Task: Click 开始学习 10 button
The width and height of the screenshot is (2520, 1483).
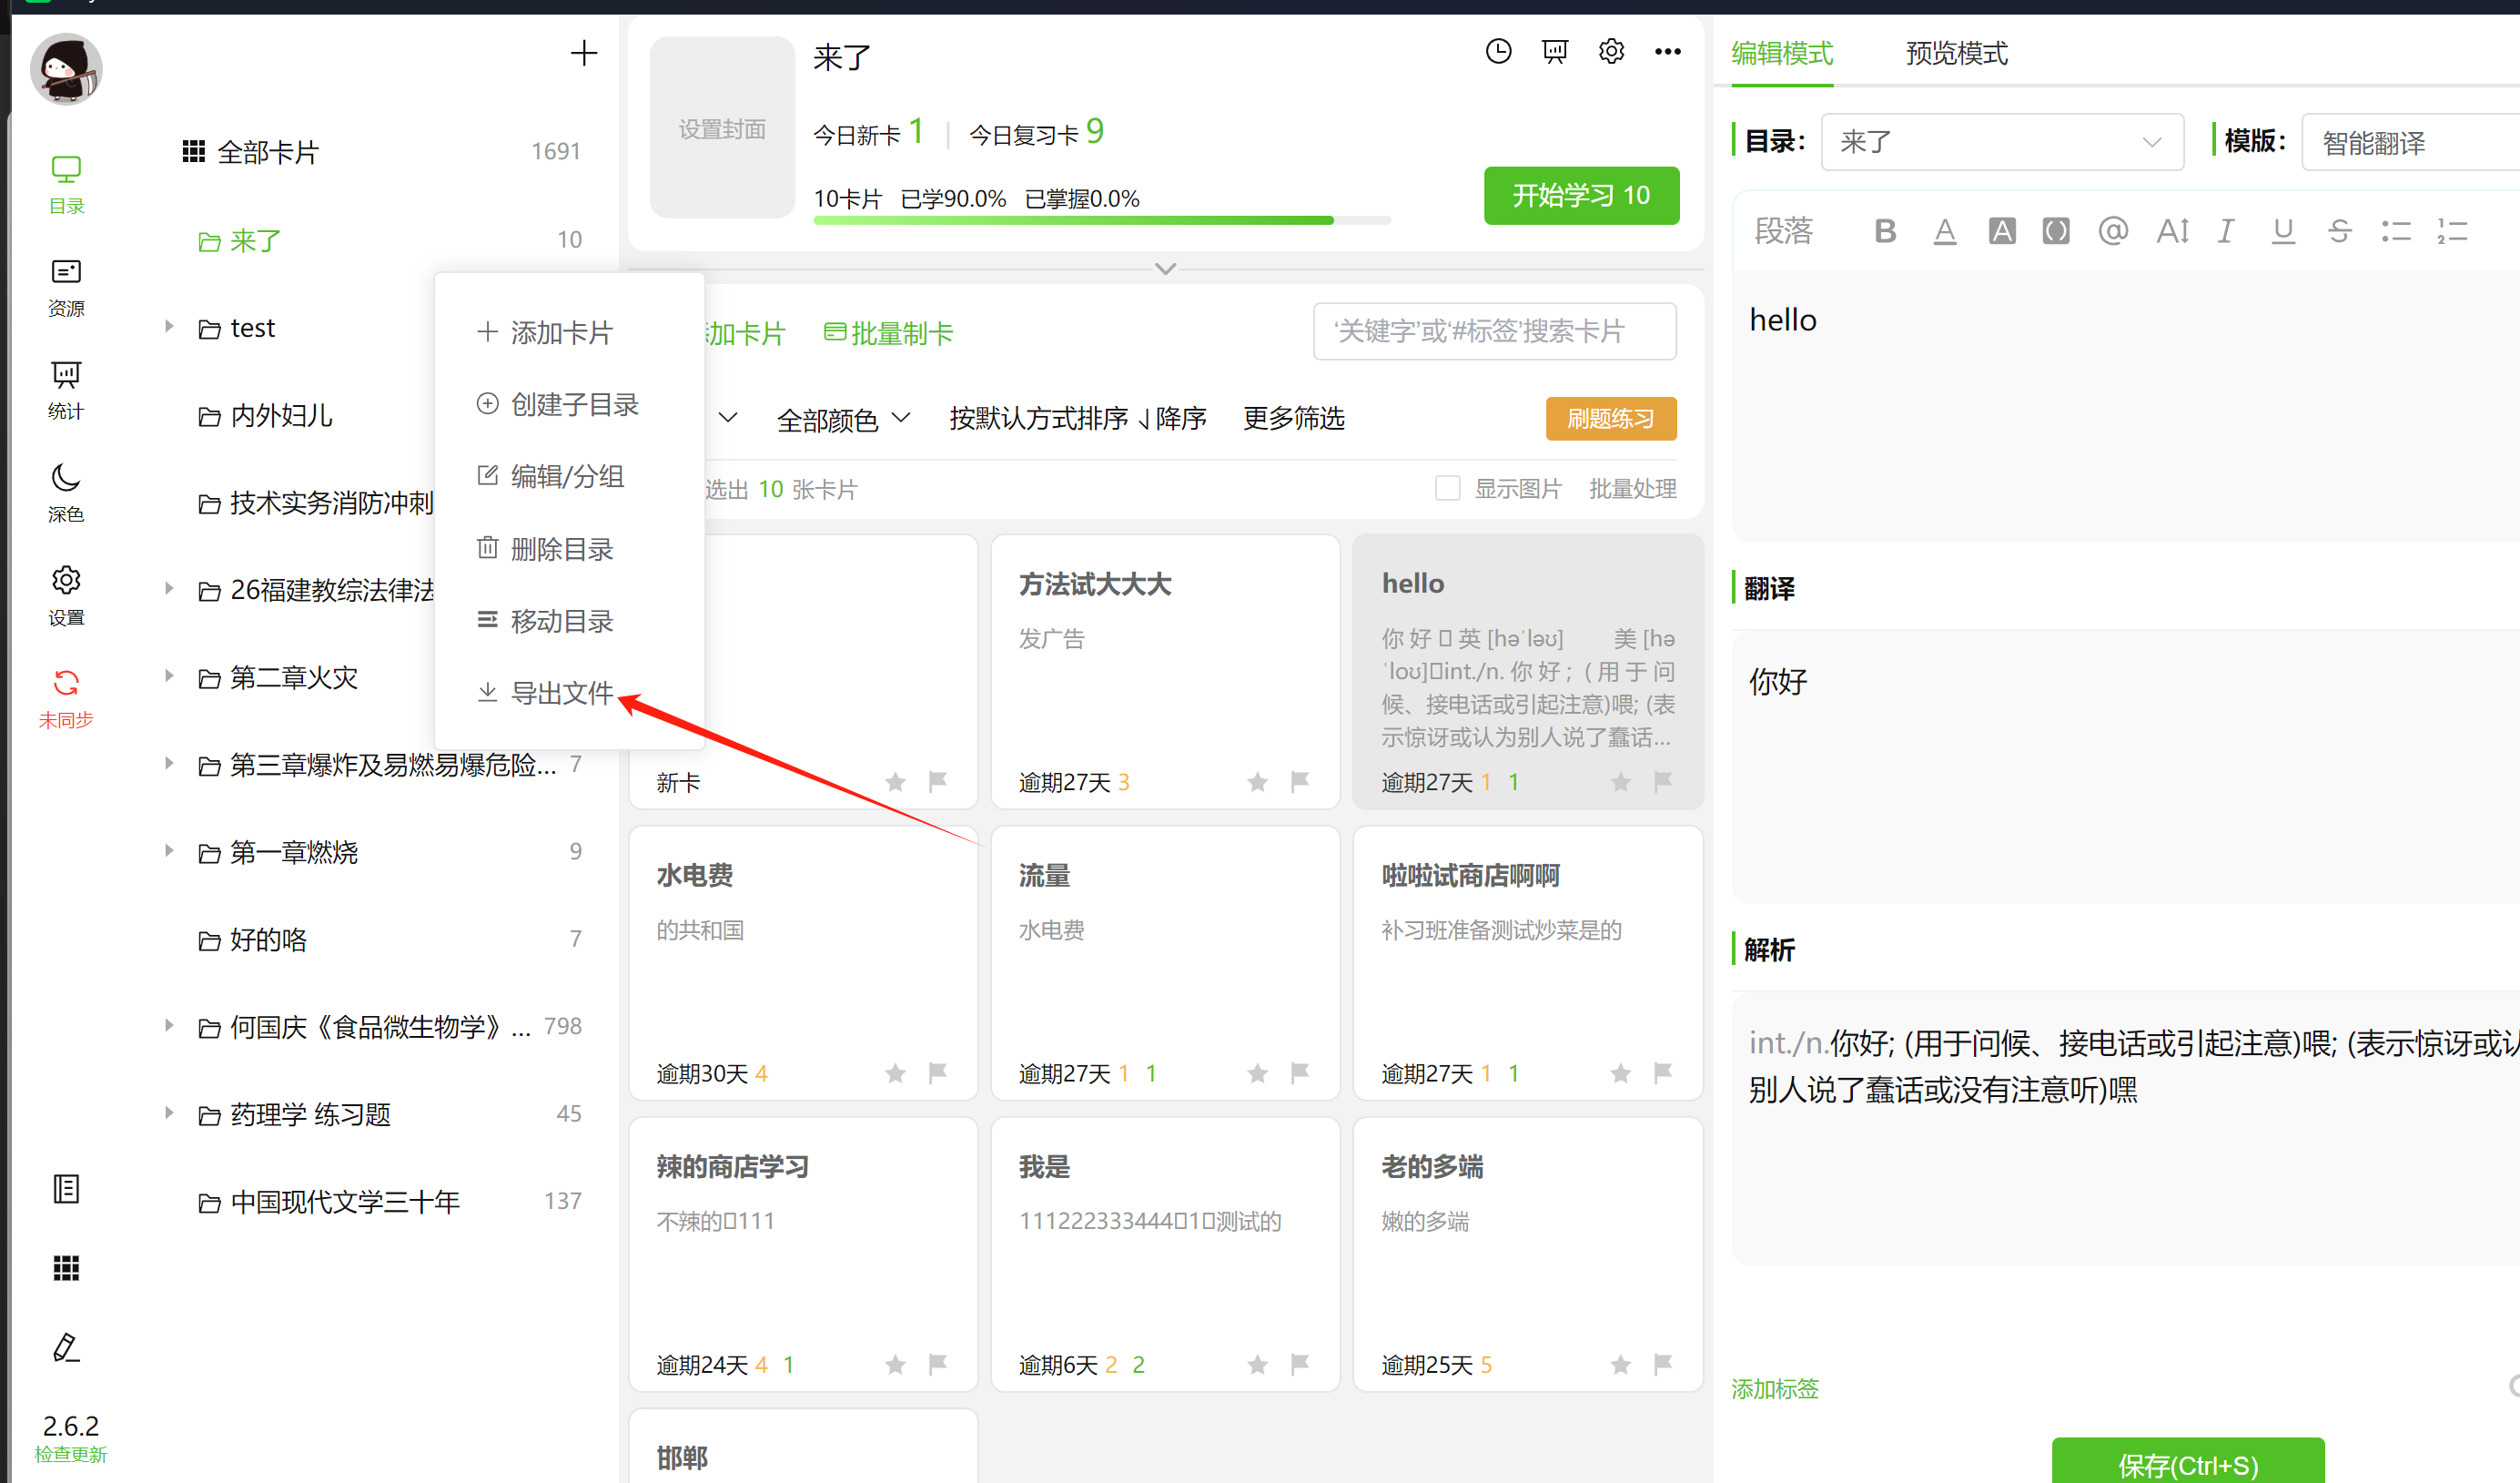Action: coord(1581,196)
